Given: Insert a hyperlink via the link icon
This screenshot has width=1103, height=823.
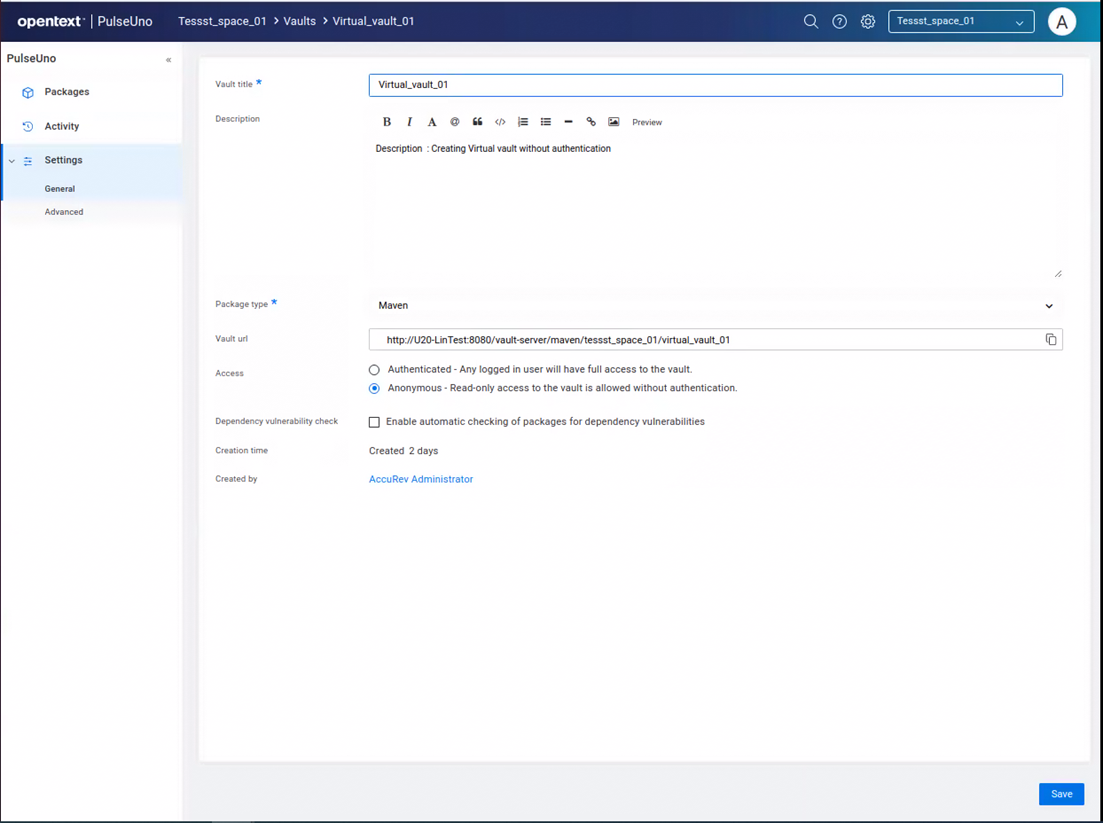Looking at the screenshot, I should pyautogui.click(x=591, y=122).
